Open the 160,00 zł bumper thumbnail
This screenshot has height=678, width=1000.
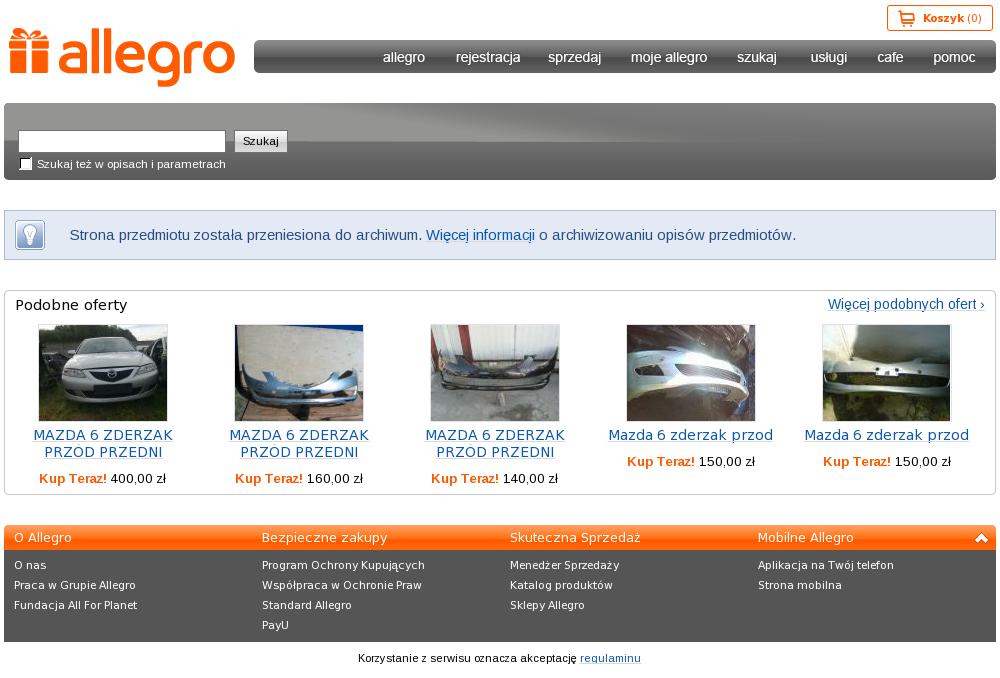[x=299, y=372]
